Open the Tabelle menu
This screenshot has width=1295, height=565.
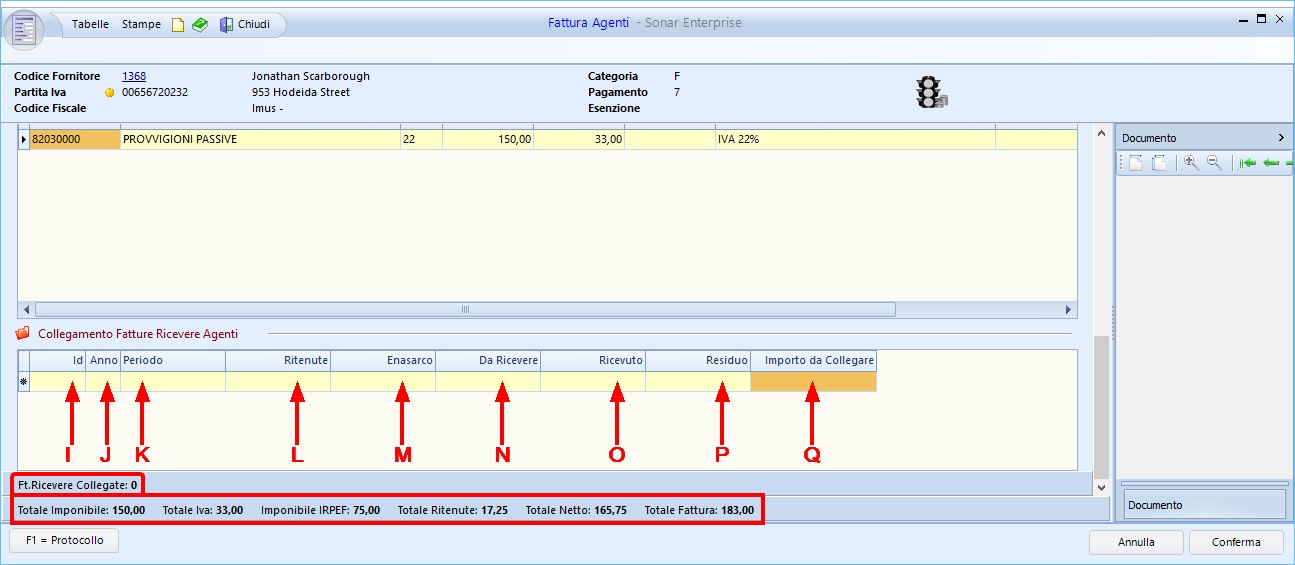pyautogui.click(x=90, y=24)
